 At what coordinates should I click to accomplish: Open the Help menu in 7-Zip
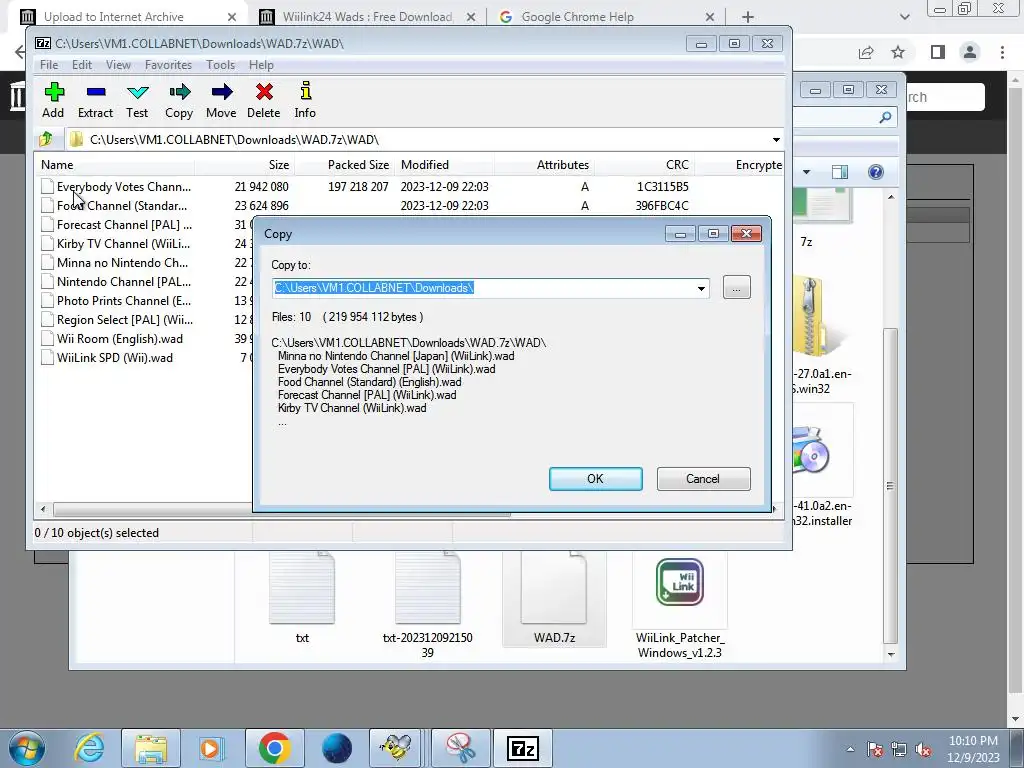[261, 65]
